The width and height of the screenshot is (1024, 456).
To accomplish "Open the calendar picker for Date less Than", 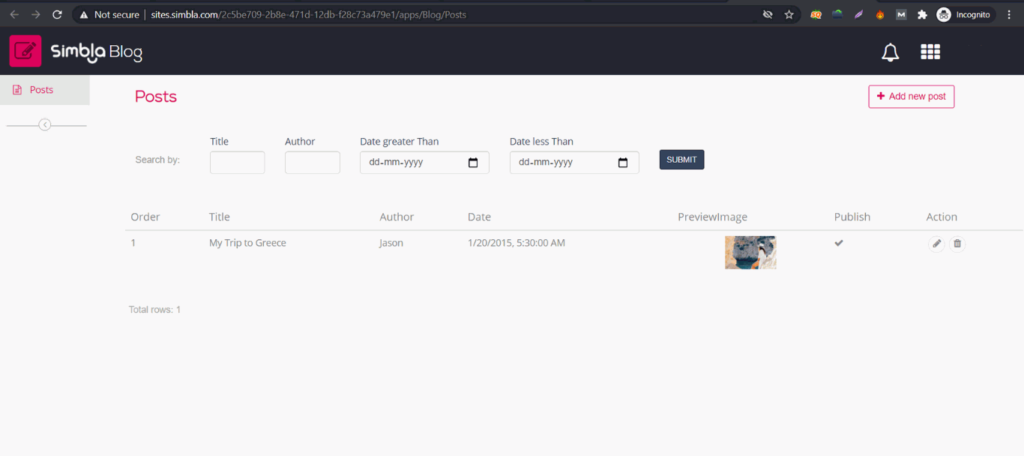I will click(623, 163).
